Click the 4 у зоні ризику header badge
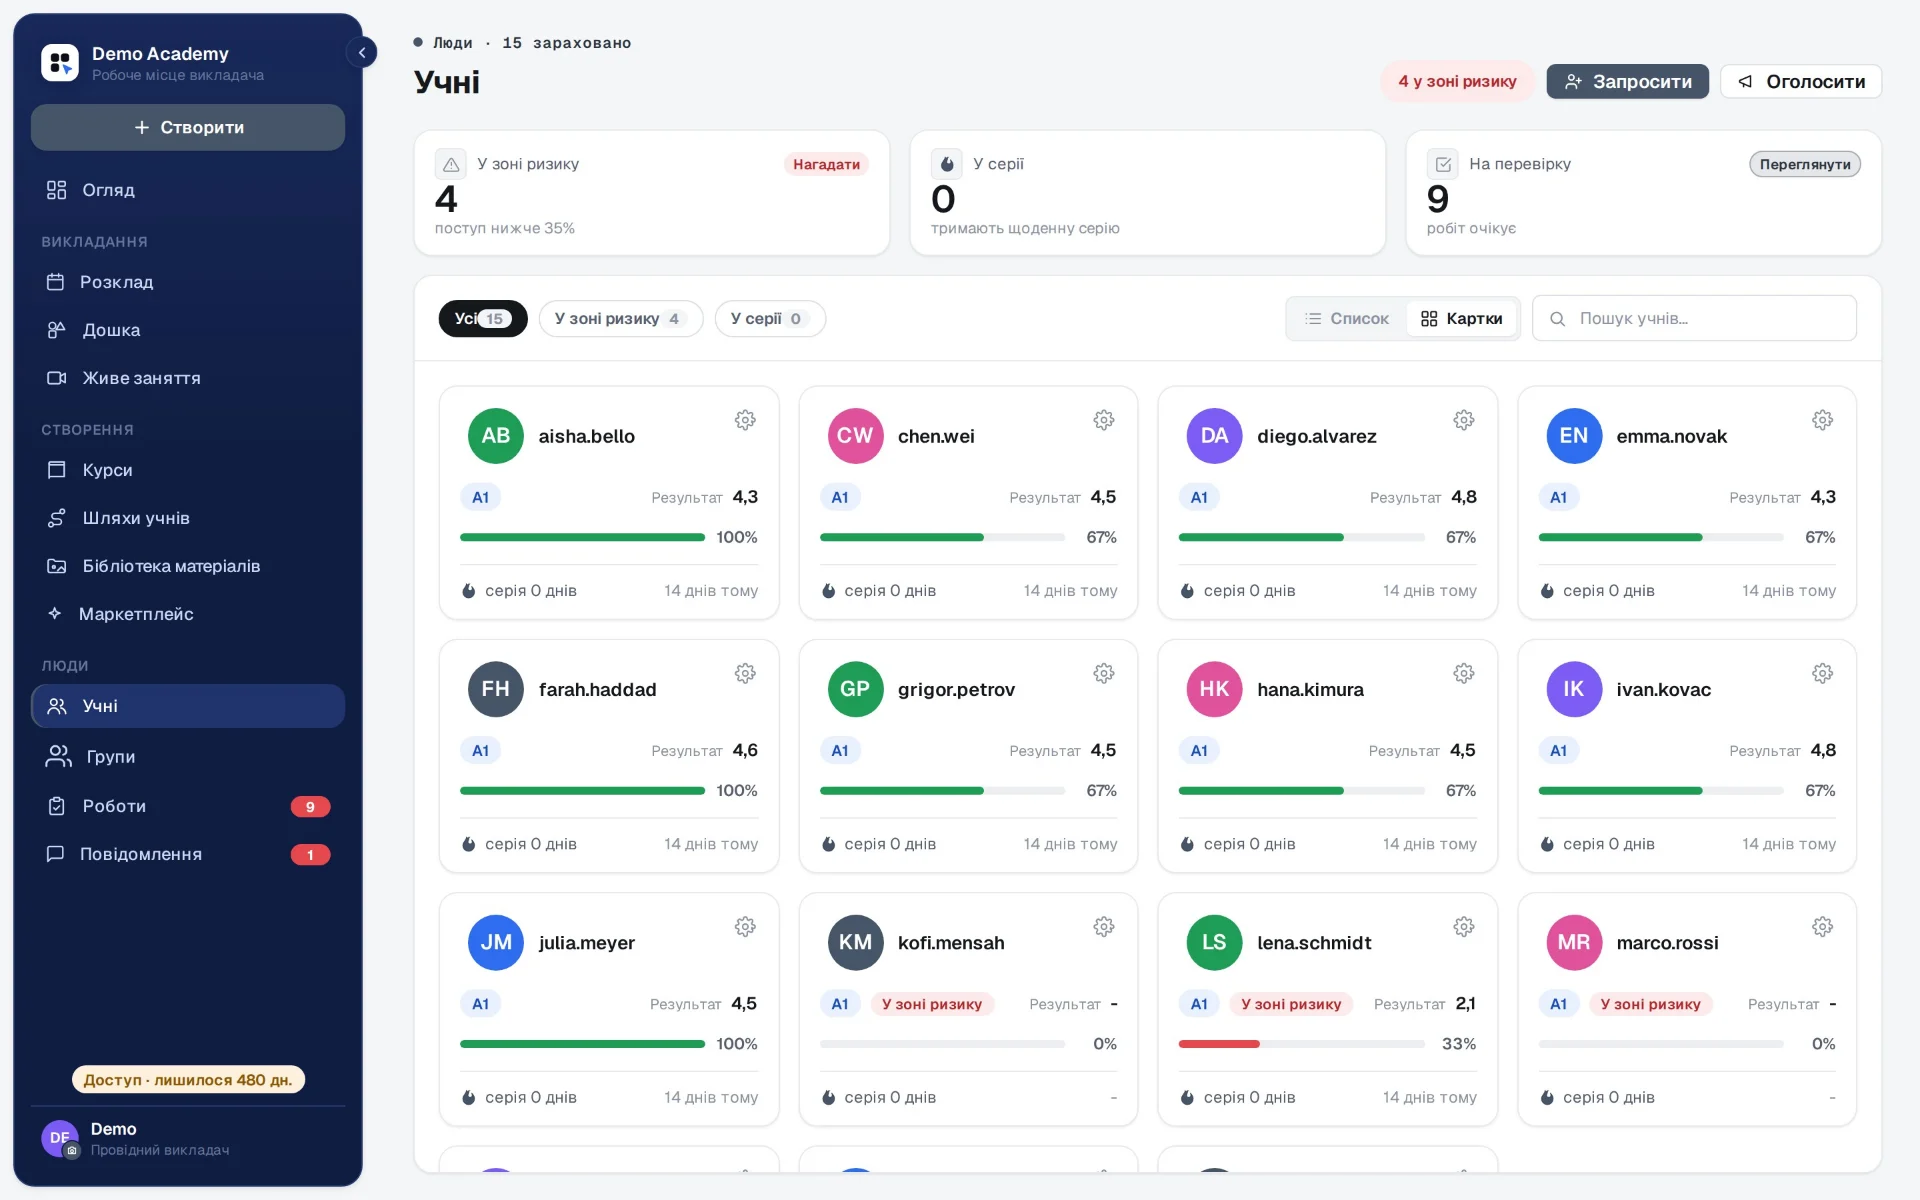 point(1457,81)
